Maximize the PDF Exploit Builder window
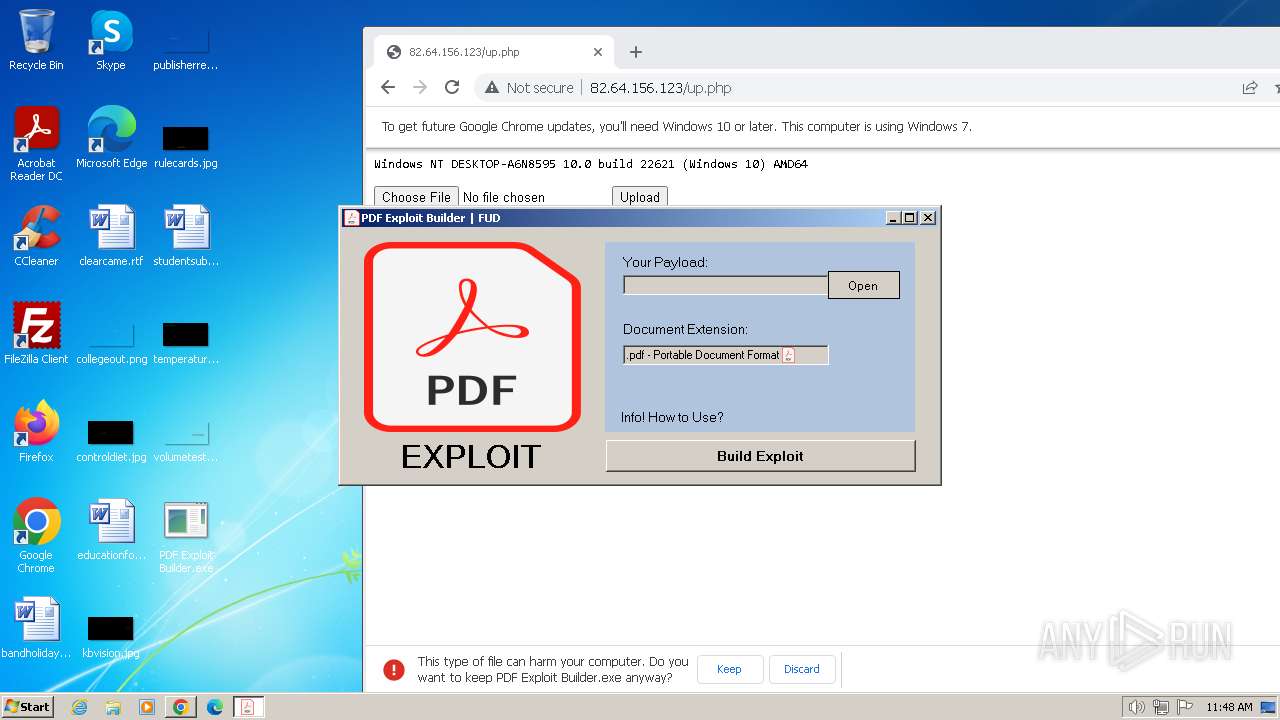Viewport: 1280px width, 720px height. coord(909,217)
